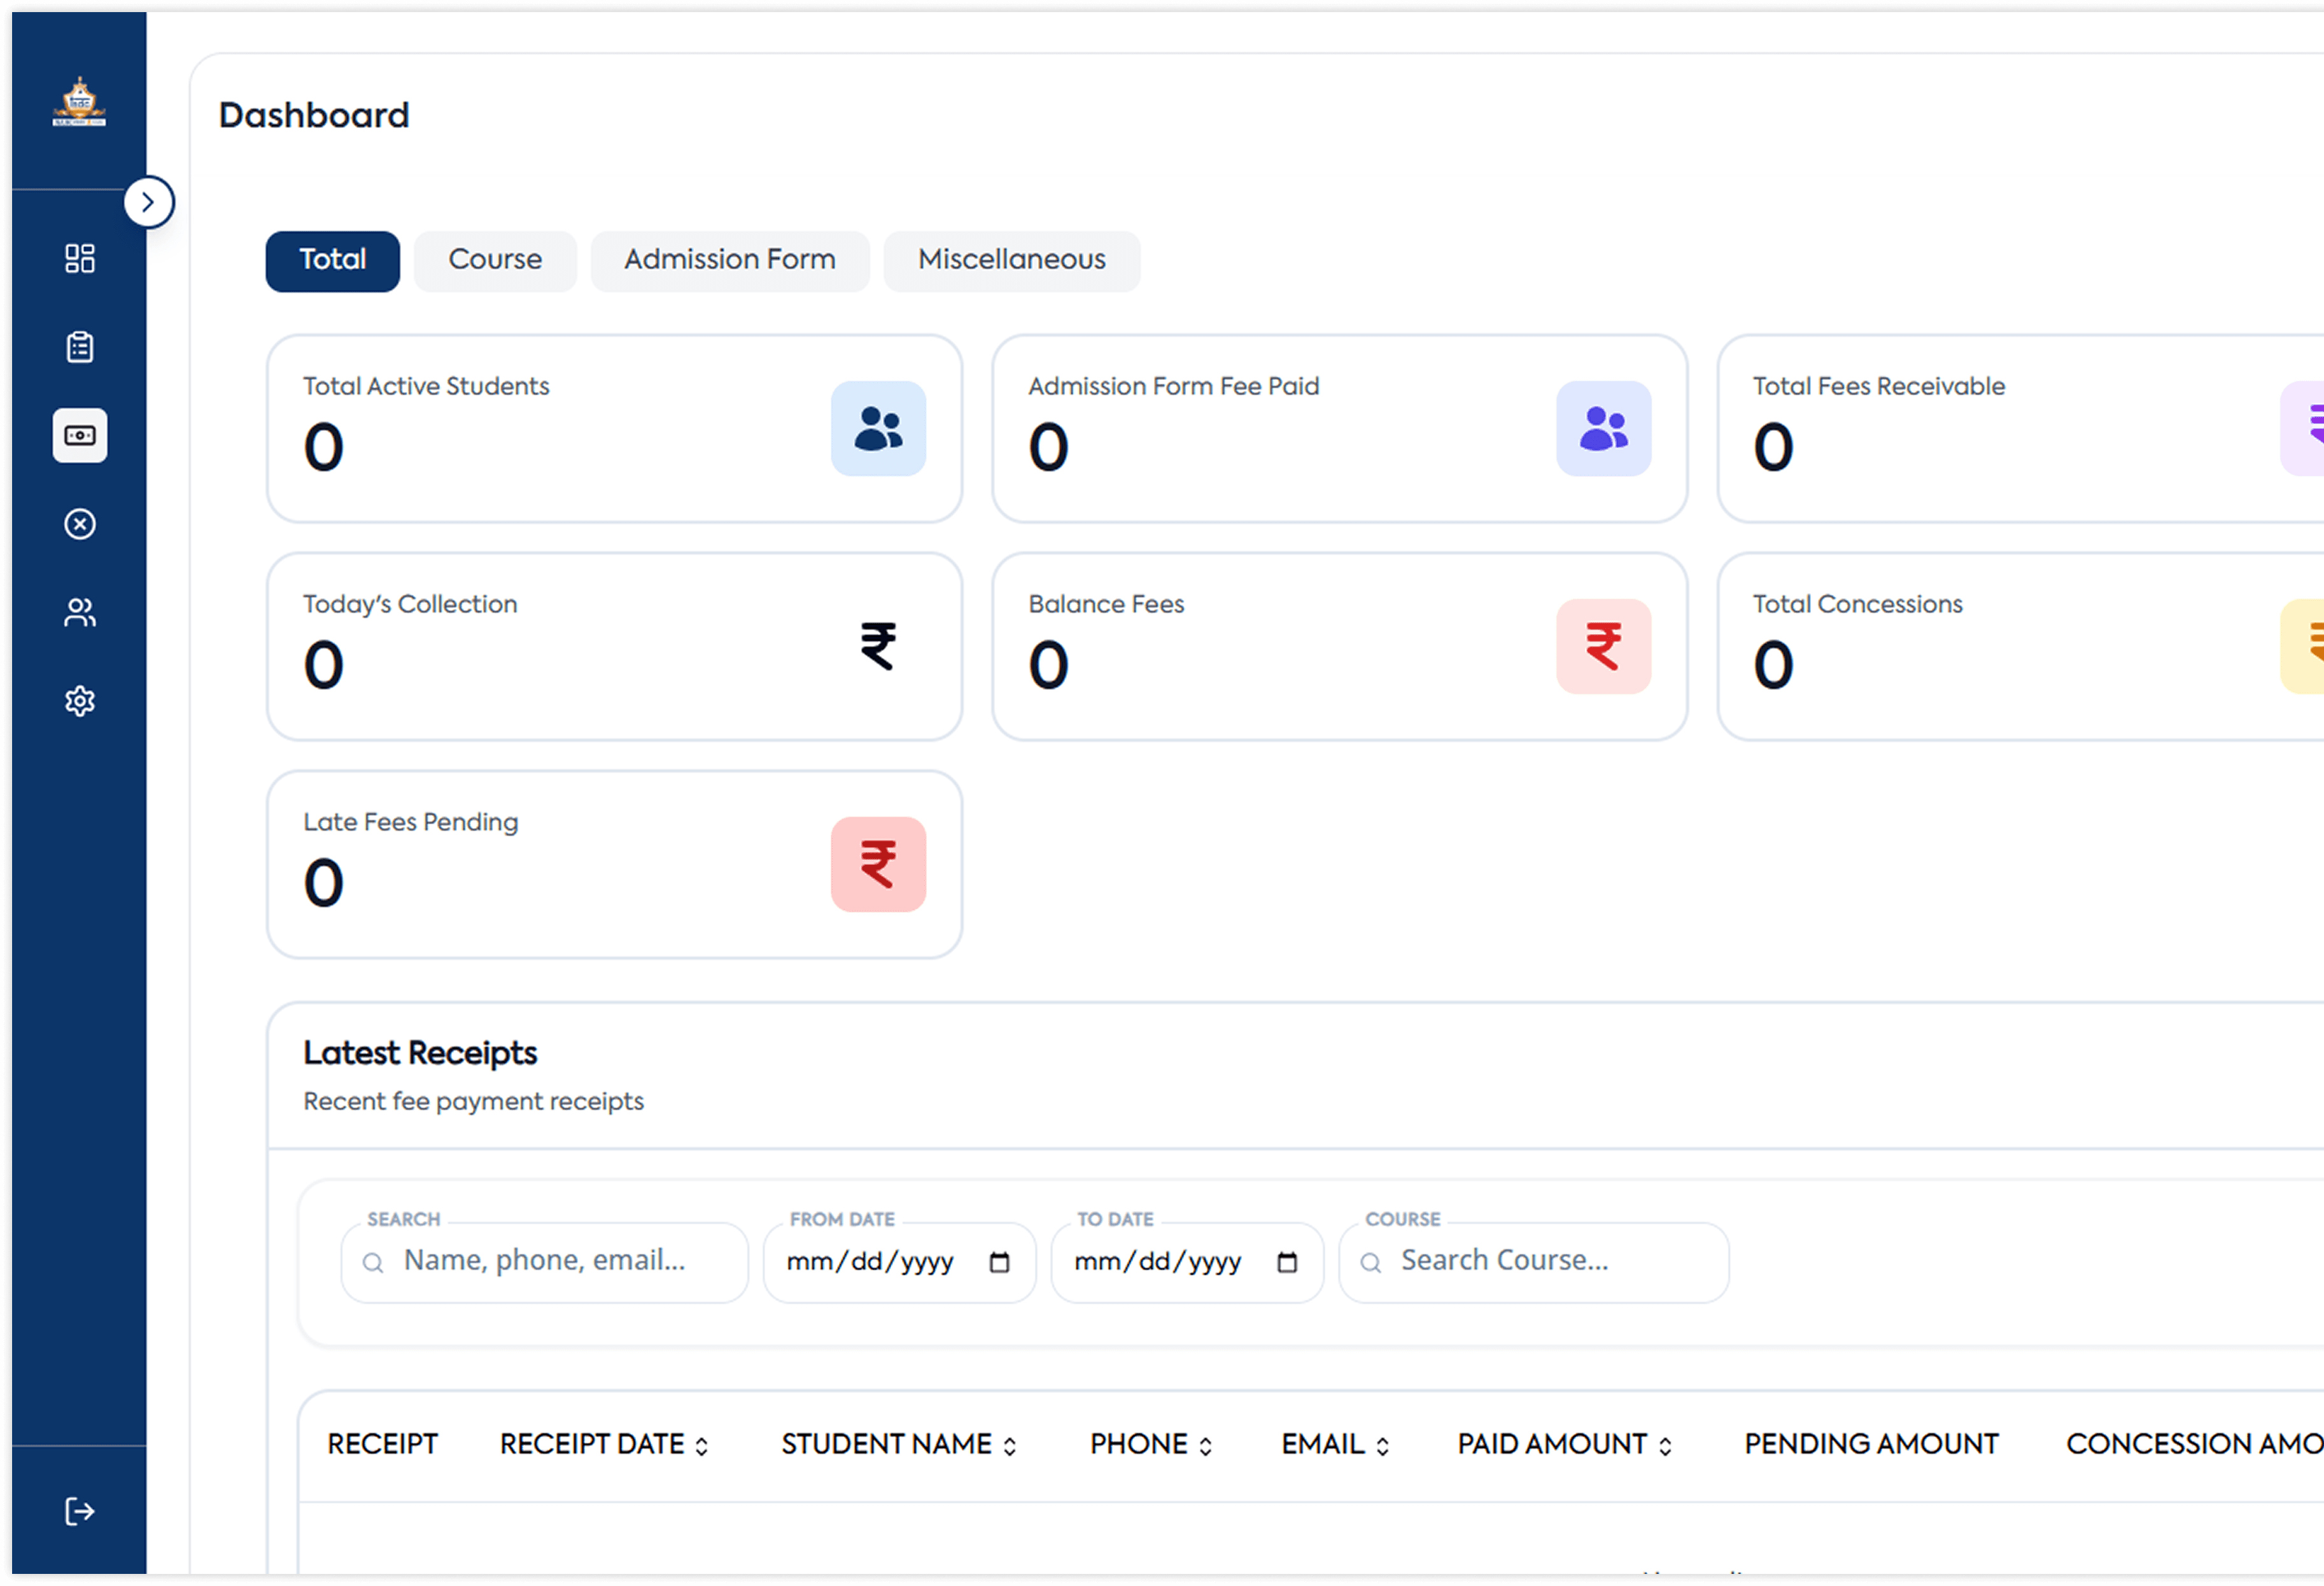
Task: Click the From Date mm/dd/yyyy field
Action: pyautogui.click(x=899, y=1262)
